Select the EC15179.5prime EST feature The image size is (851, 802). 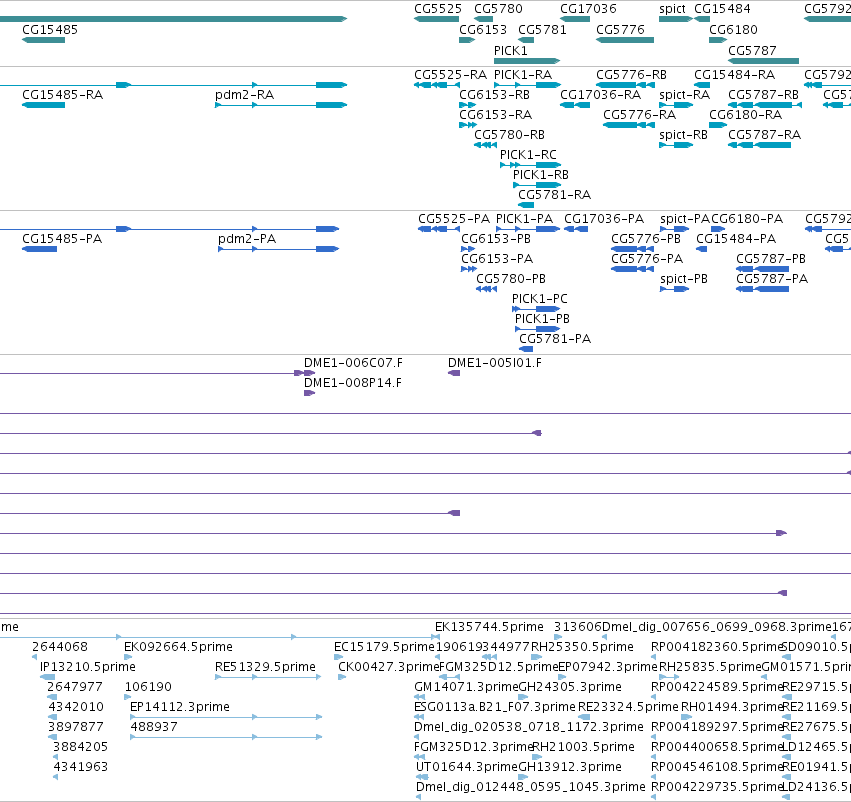[x=339, y=657]
